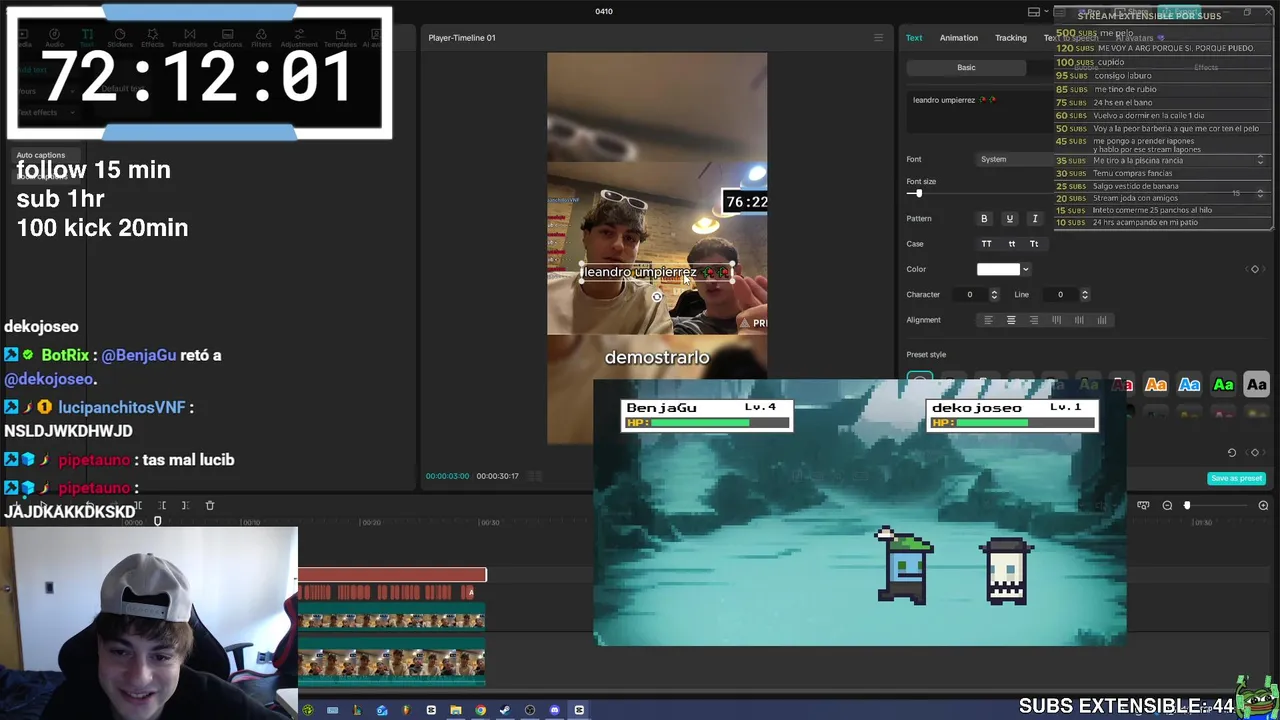Zoom in the timeline with plus magnifier
Screen dimensions: 1280x720
coord(1263,506)
